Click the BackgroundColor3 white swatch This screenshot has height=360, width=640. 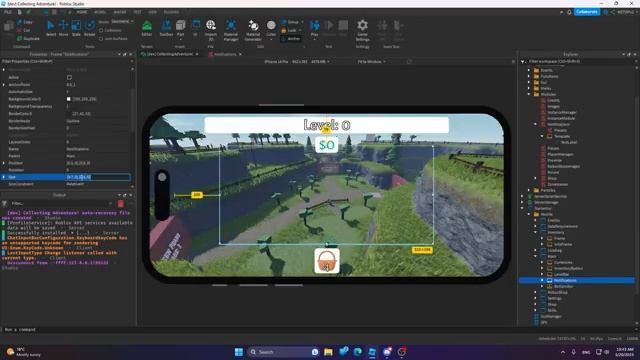coord(69,99)
